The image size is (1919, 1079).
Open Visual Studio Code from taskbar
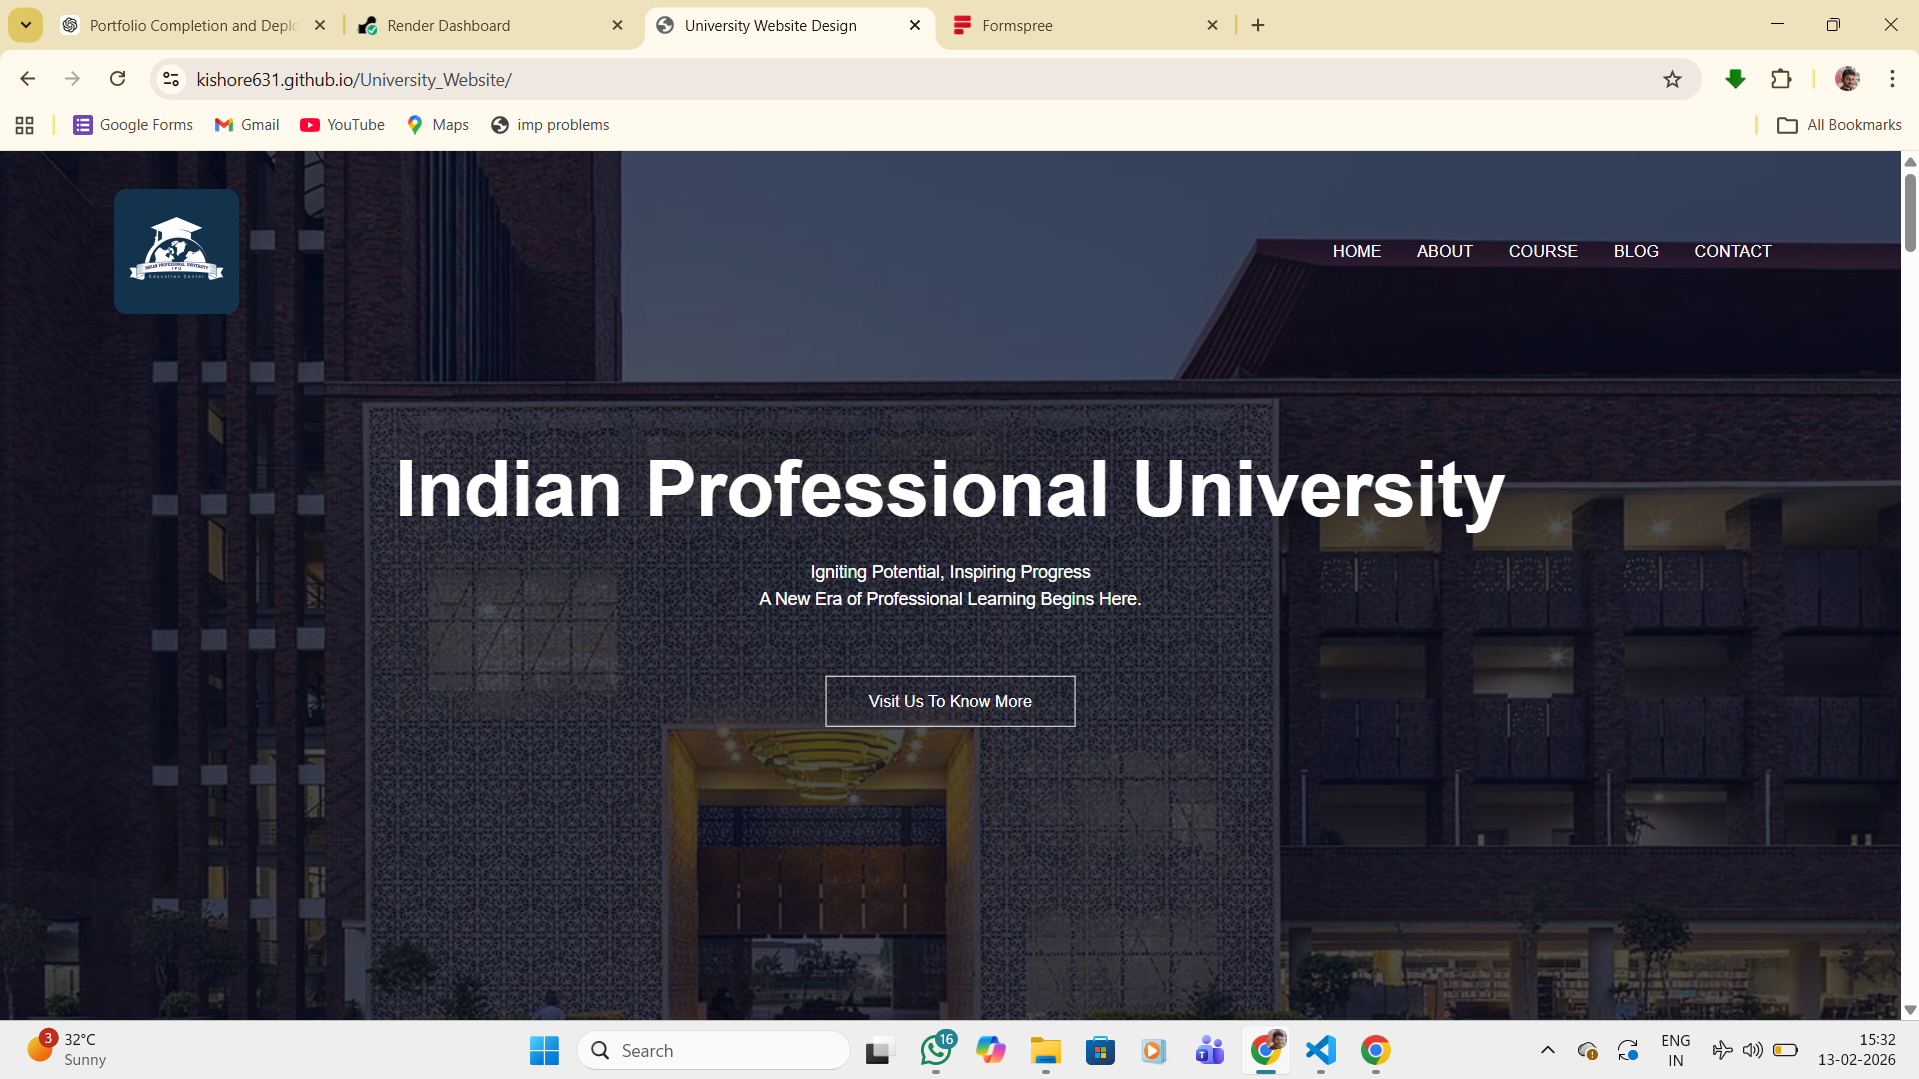point(1320,1050)
